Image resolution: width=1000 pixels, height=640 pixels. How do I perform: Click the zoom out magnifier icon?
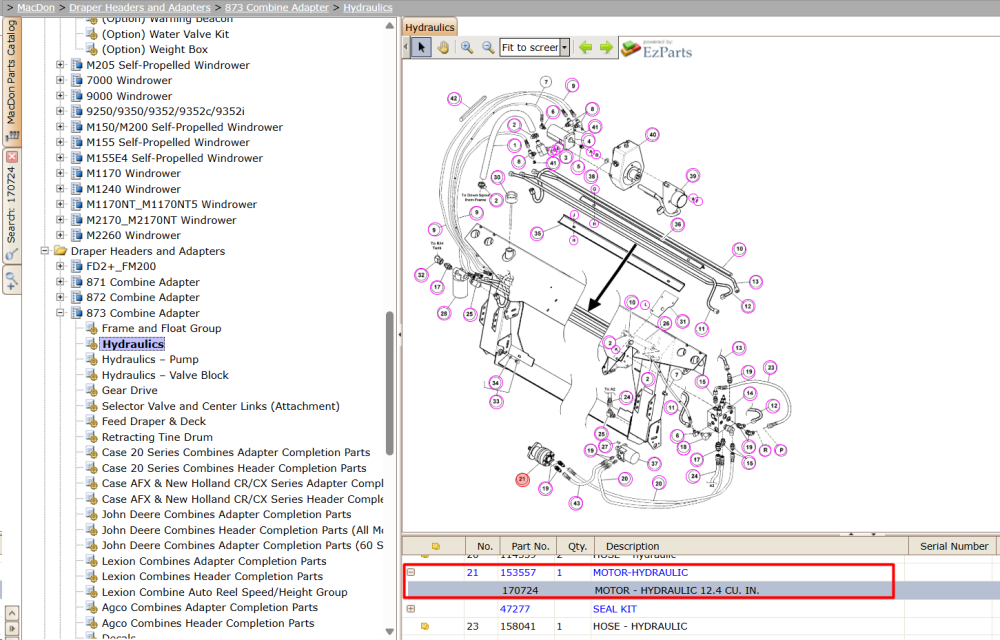coord(488,47)
